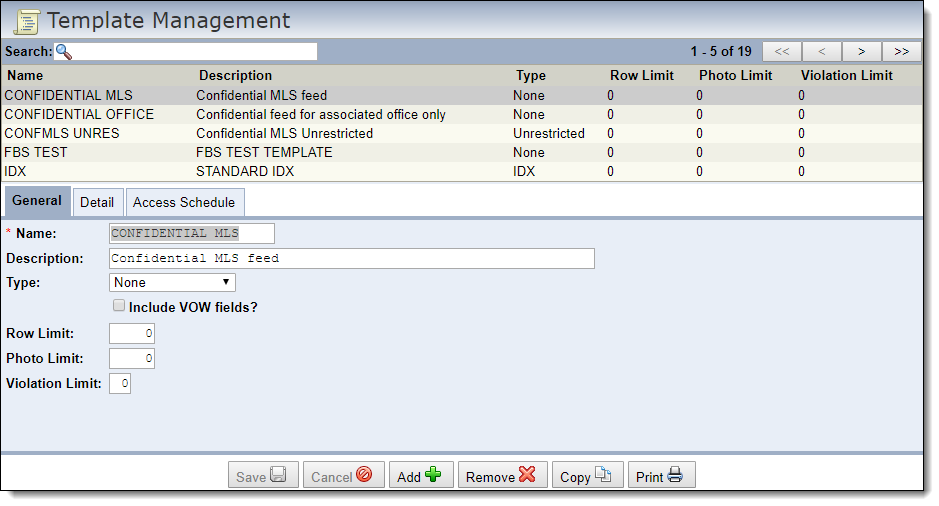Screen dimensions: 939x506
Task: Click the magnifying glass search icon
Action: (x=63, y=52)
